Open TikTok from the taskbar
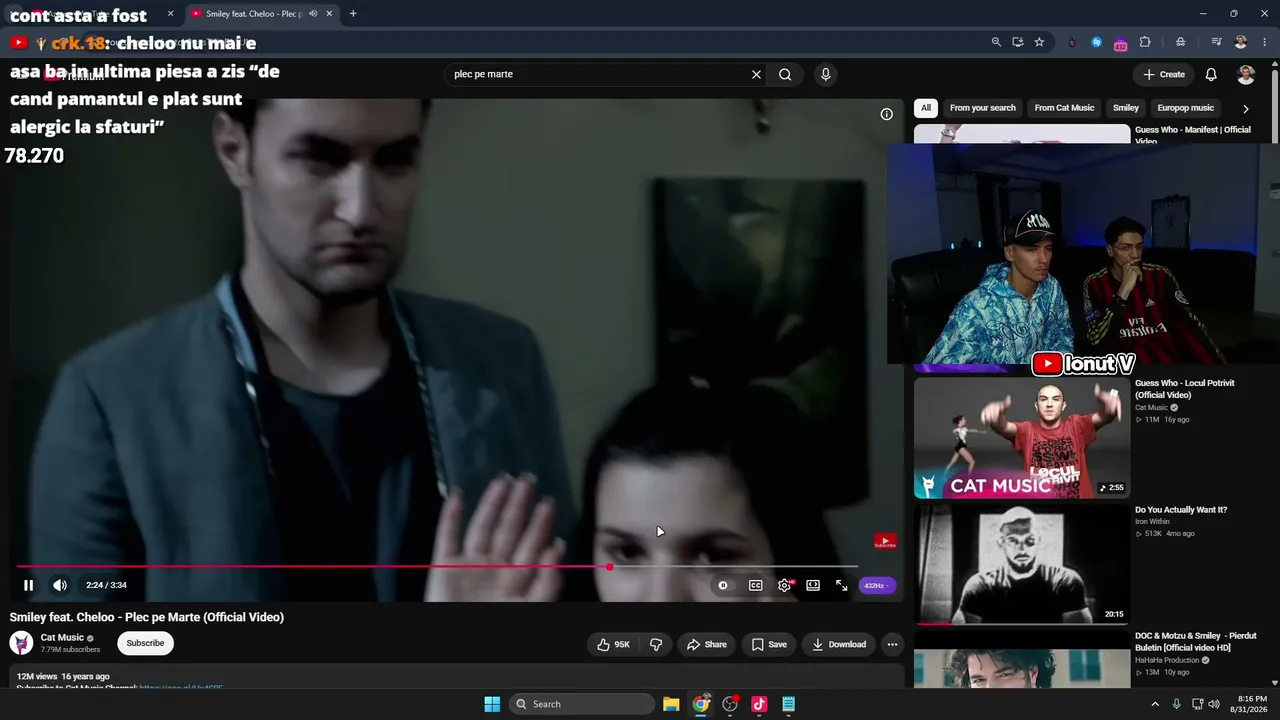This screenshot has width=1280, height=720. point(759,704)
